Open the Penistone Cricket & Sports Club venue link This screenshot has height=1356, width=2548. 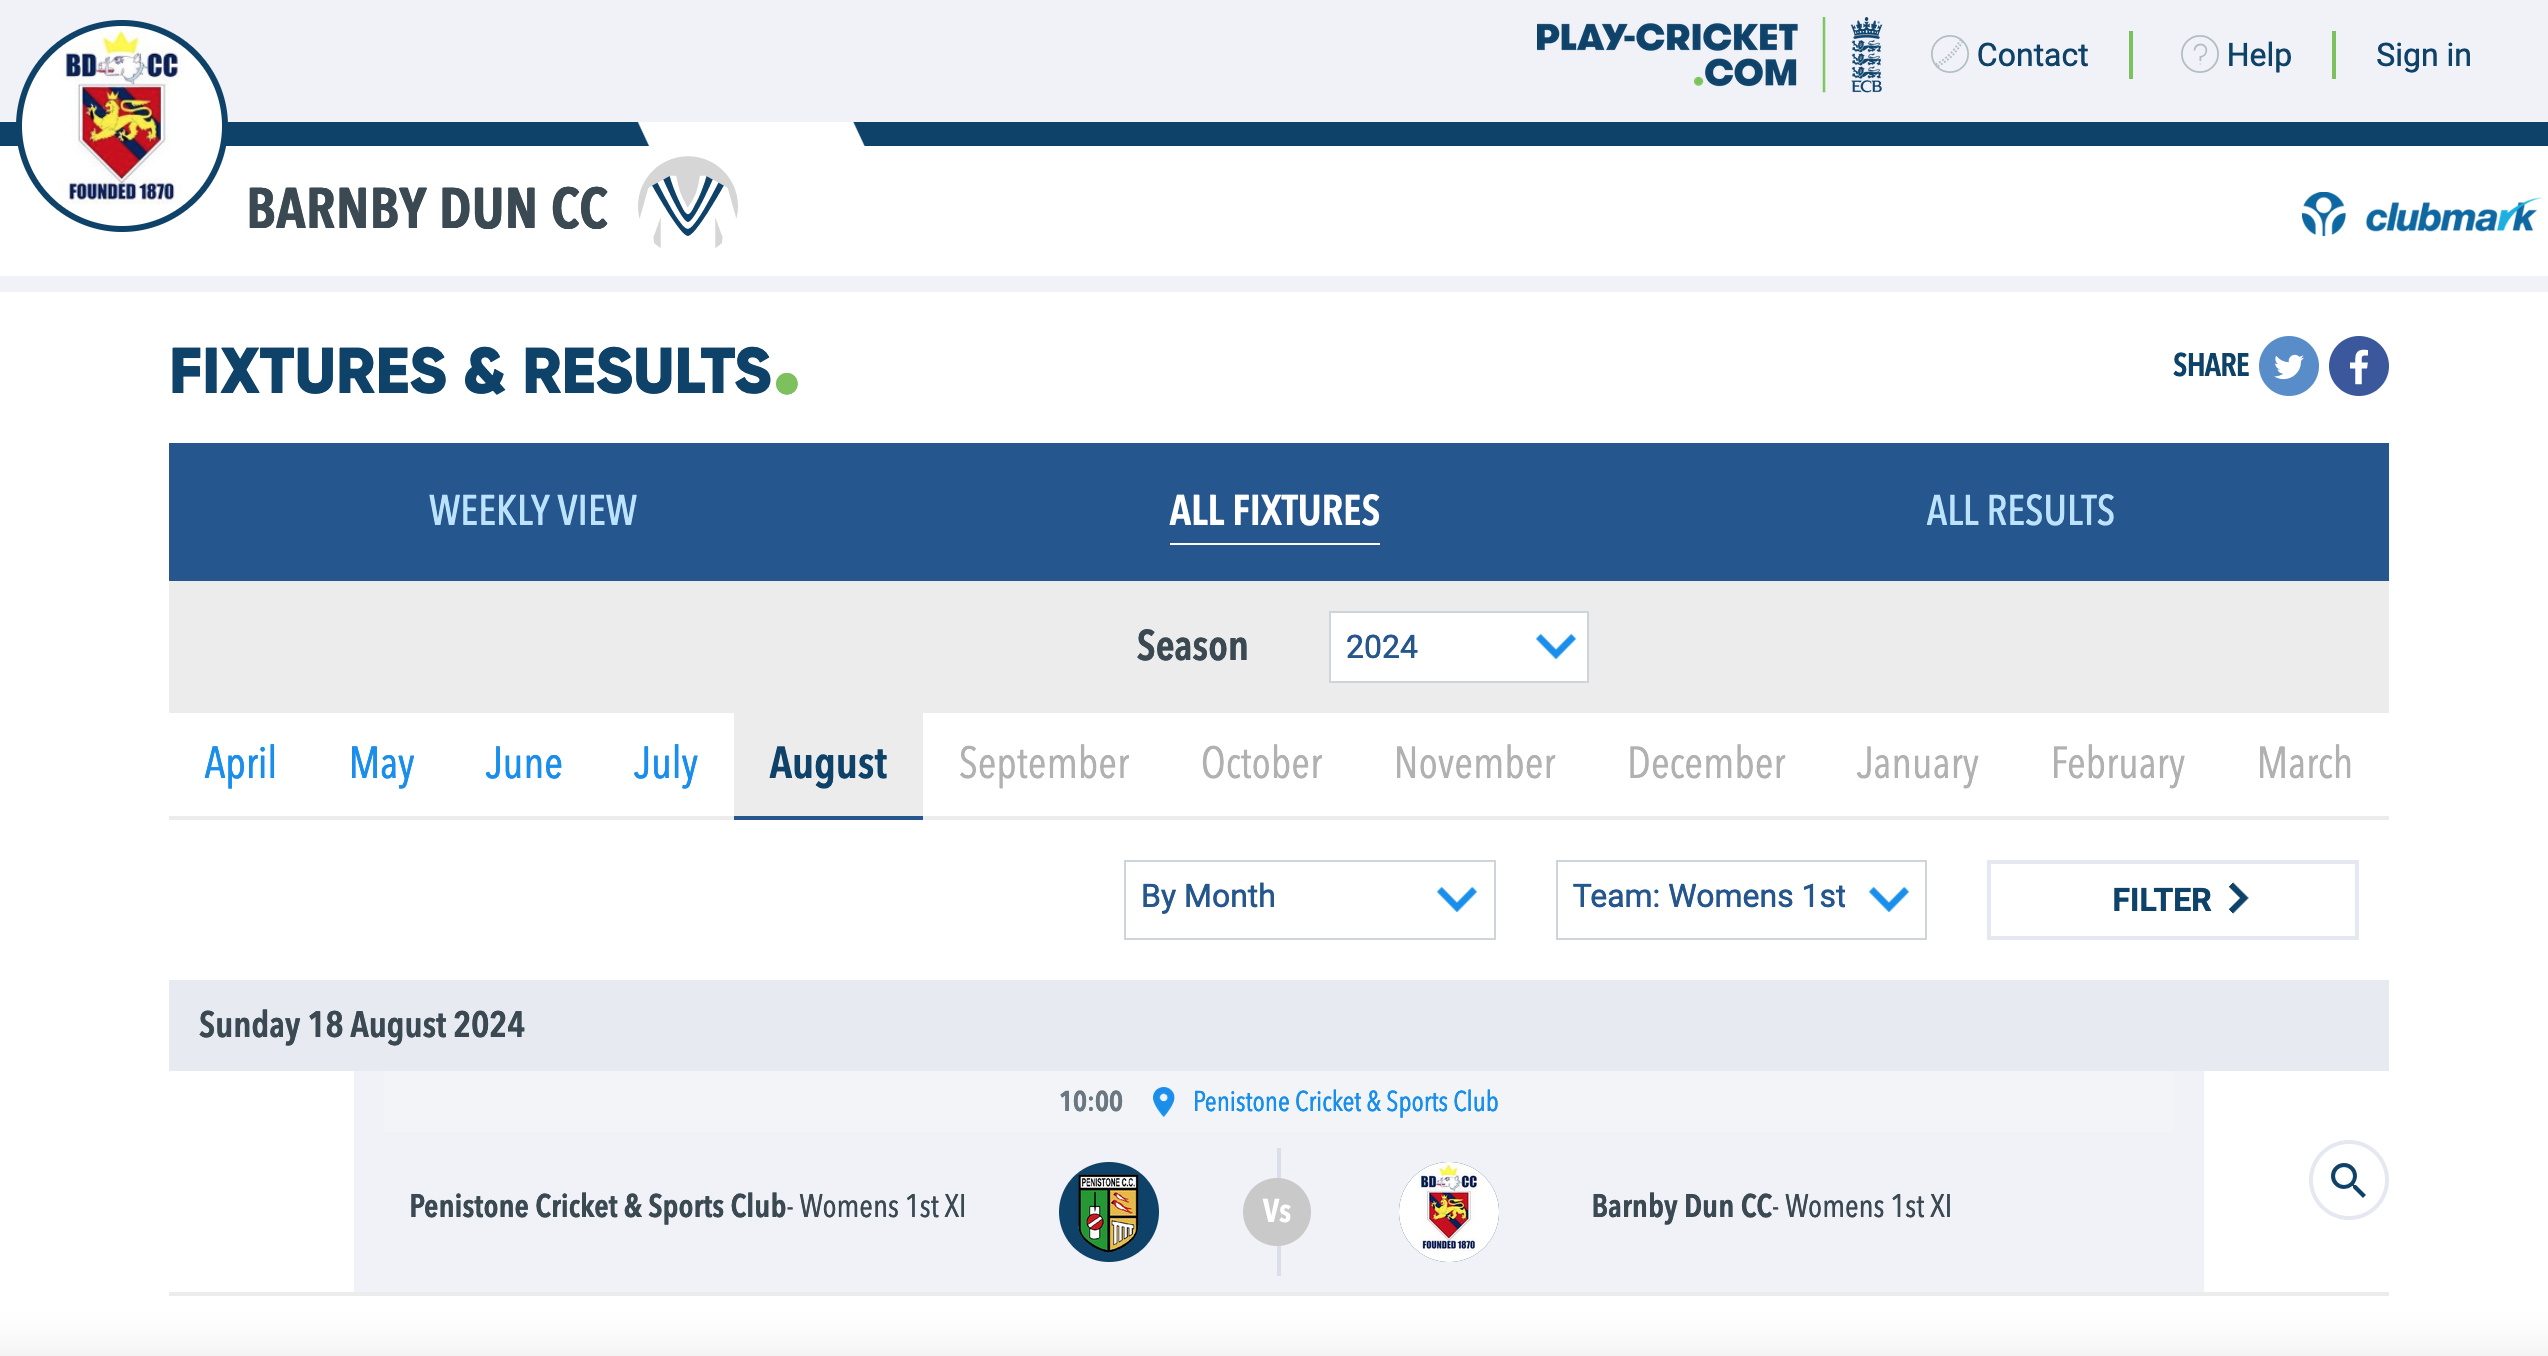pyautogui.click(x=1345, y=1102)
